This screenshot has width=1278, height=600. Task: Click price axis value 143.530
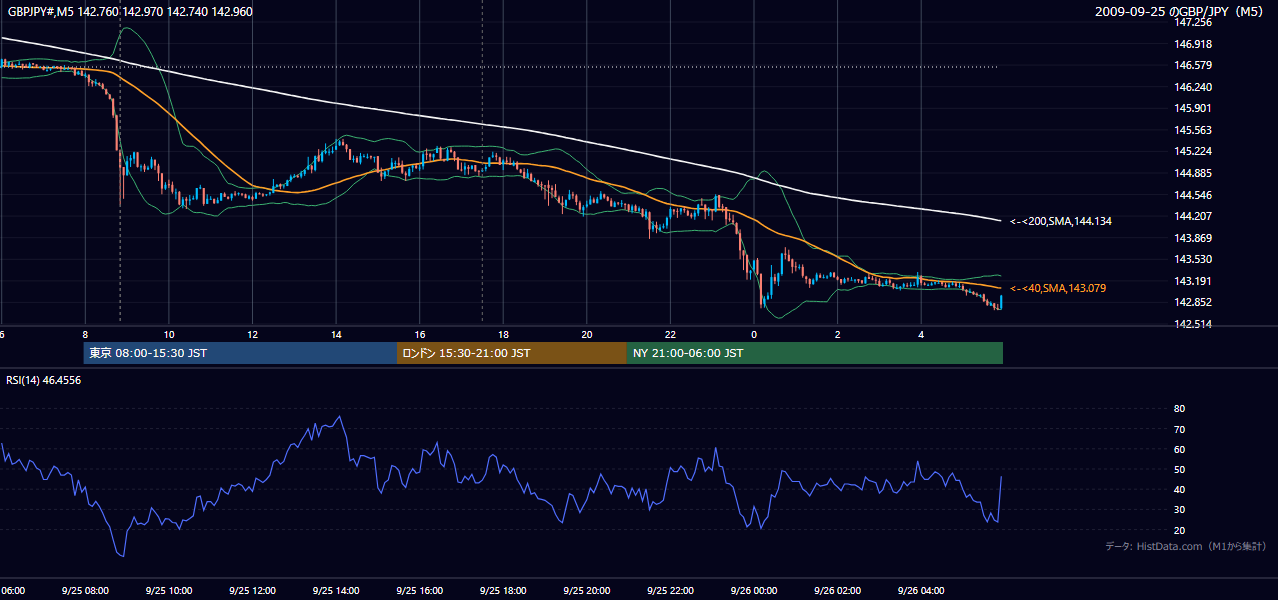pos(1195,259)
